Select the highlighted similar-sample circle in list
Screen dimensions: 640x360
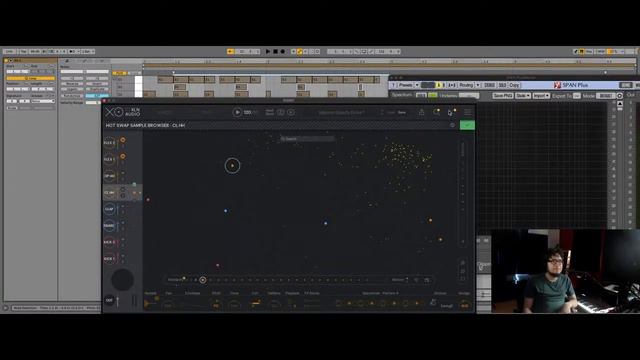[x=202, y=280]
